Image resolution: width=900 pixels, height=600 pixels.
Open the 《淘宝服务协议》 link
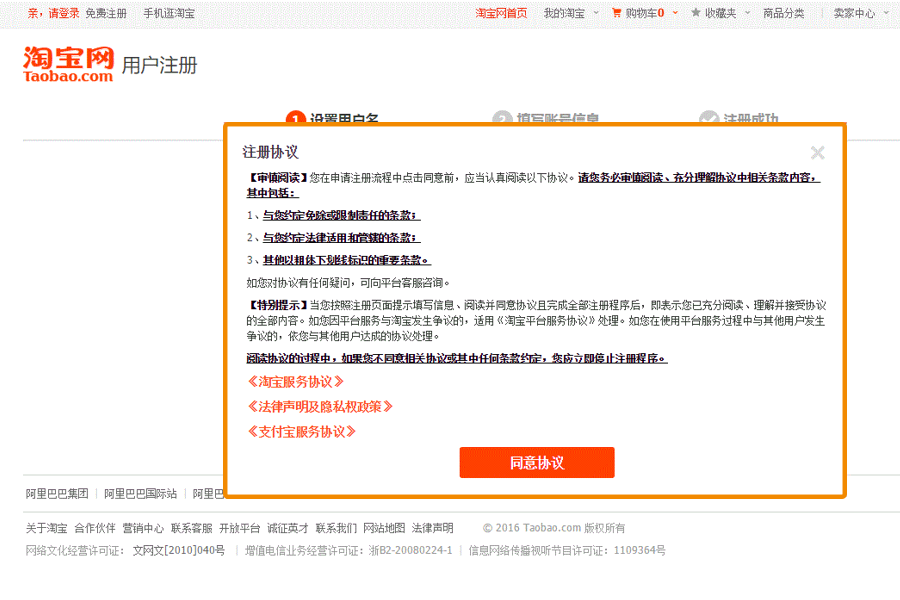pyautogui.click(x=296, y=382)
